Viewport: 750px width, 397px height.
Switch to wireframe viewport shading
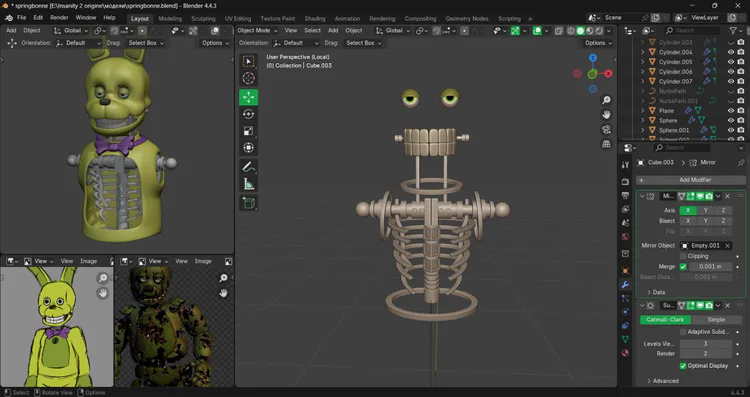[x=571, y=31]
